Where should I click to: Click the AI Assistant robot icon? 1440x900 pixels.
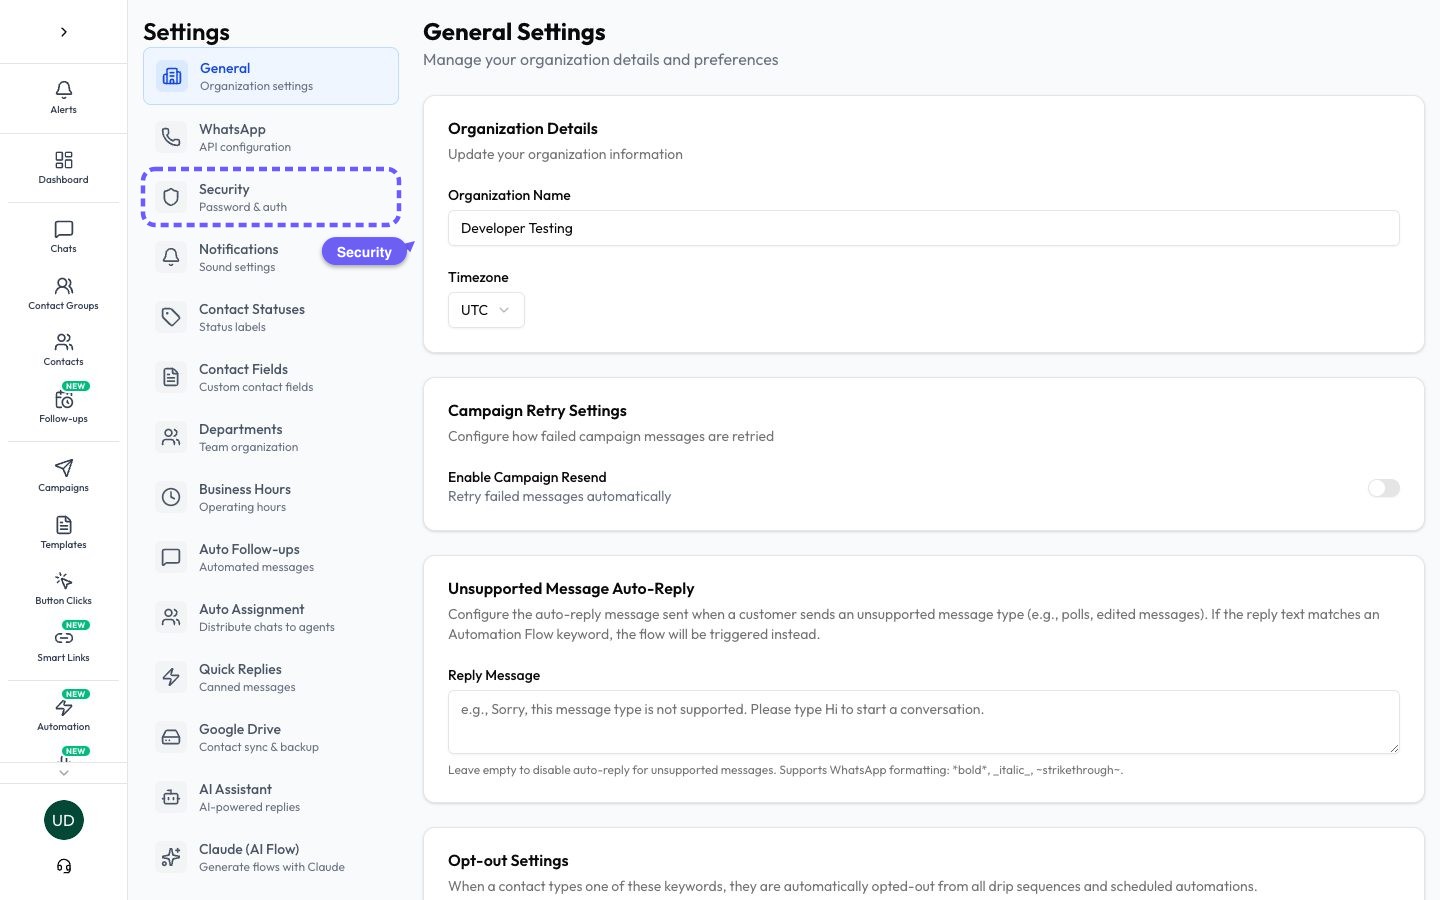[171, 797]
